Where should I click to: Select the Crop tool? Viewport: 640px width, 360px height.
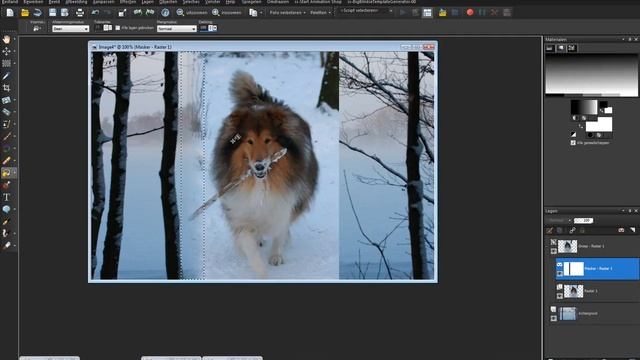pyautogui.click(x=7, y=88)
